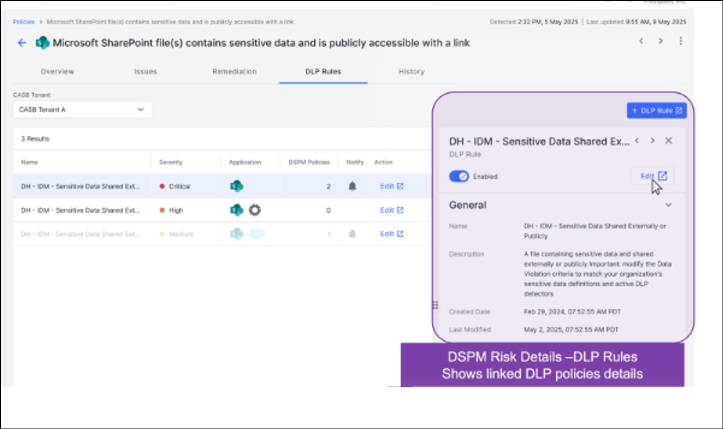The width and height of the screenshot is (723, 429).
Task: Go to previous policy with top-right left chevron
Action: (x=639, y=41)
